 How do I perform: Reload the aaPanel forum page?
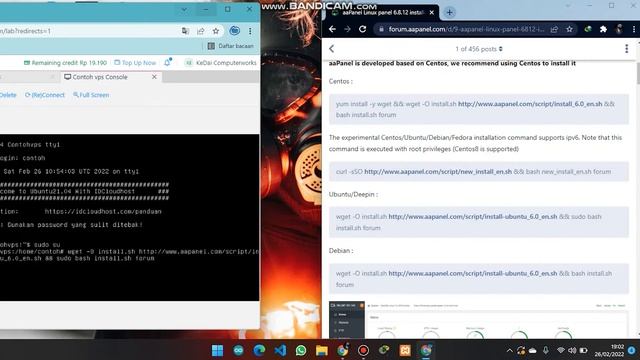click(x=362, y=29)
